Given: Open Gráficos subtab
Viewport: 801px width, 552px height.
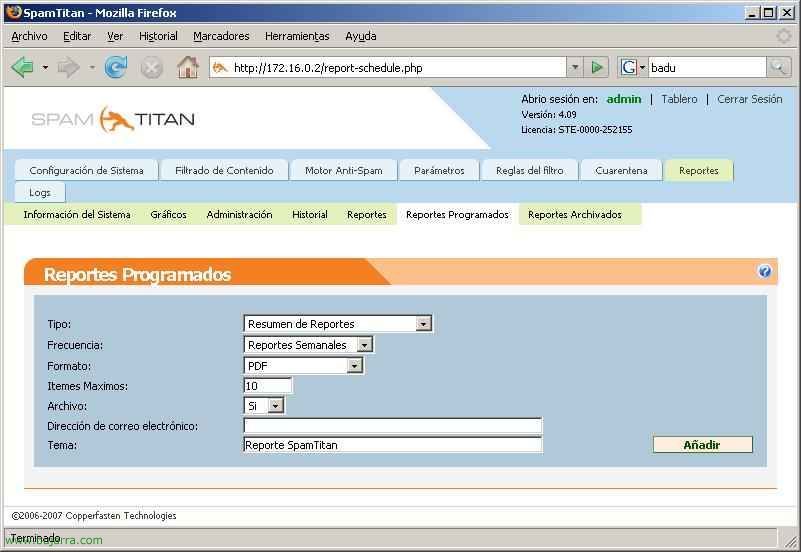Looking at the screenshot, I should pos(169,214).
